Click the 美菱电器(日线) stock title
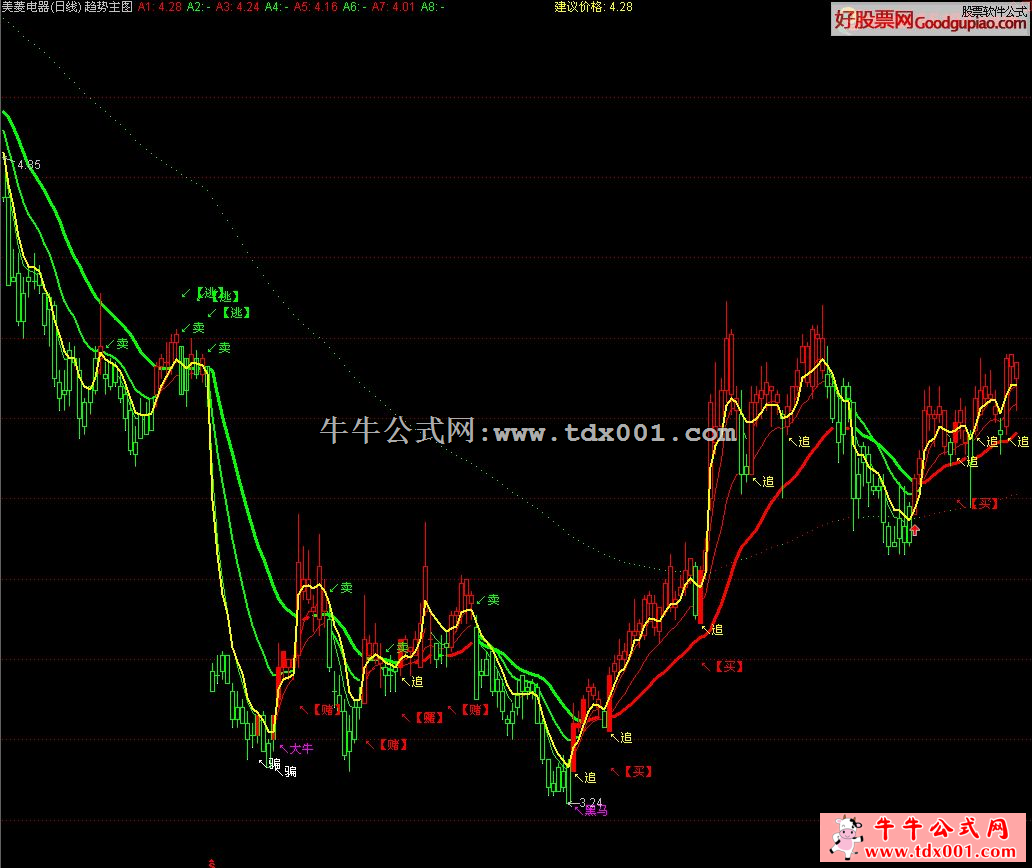 coord(40,7)
